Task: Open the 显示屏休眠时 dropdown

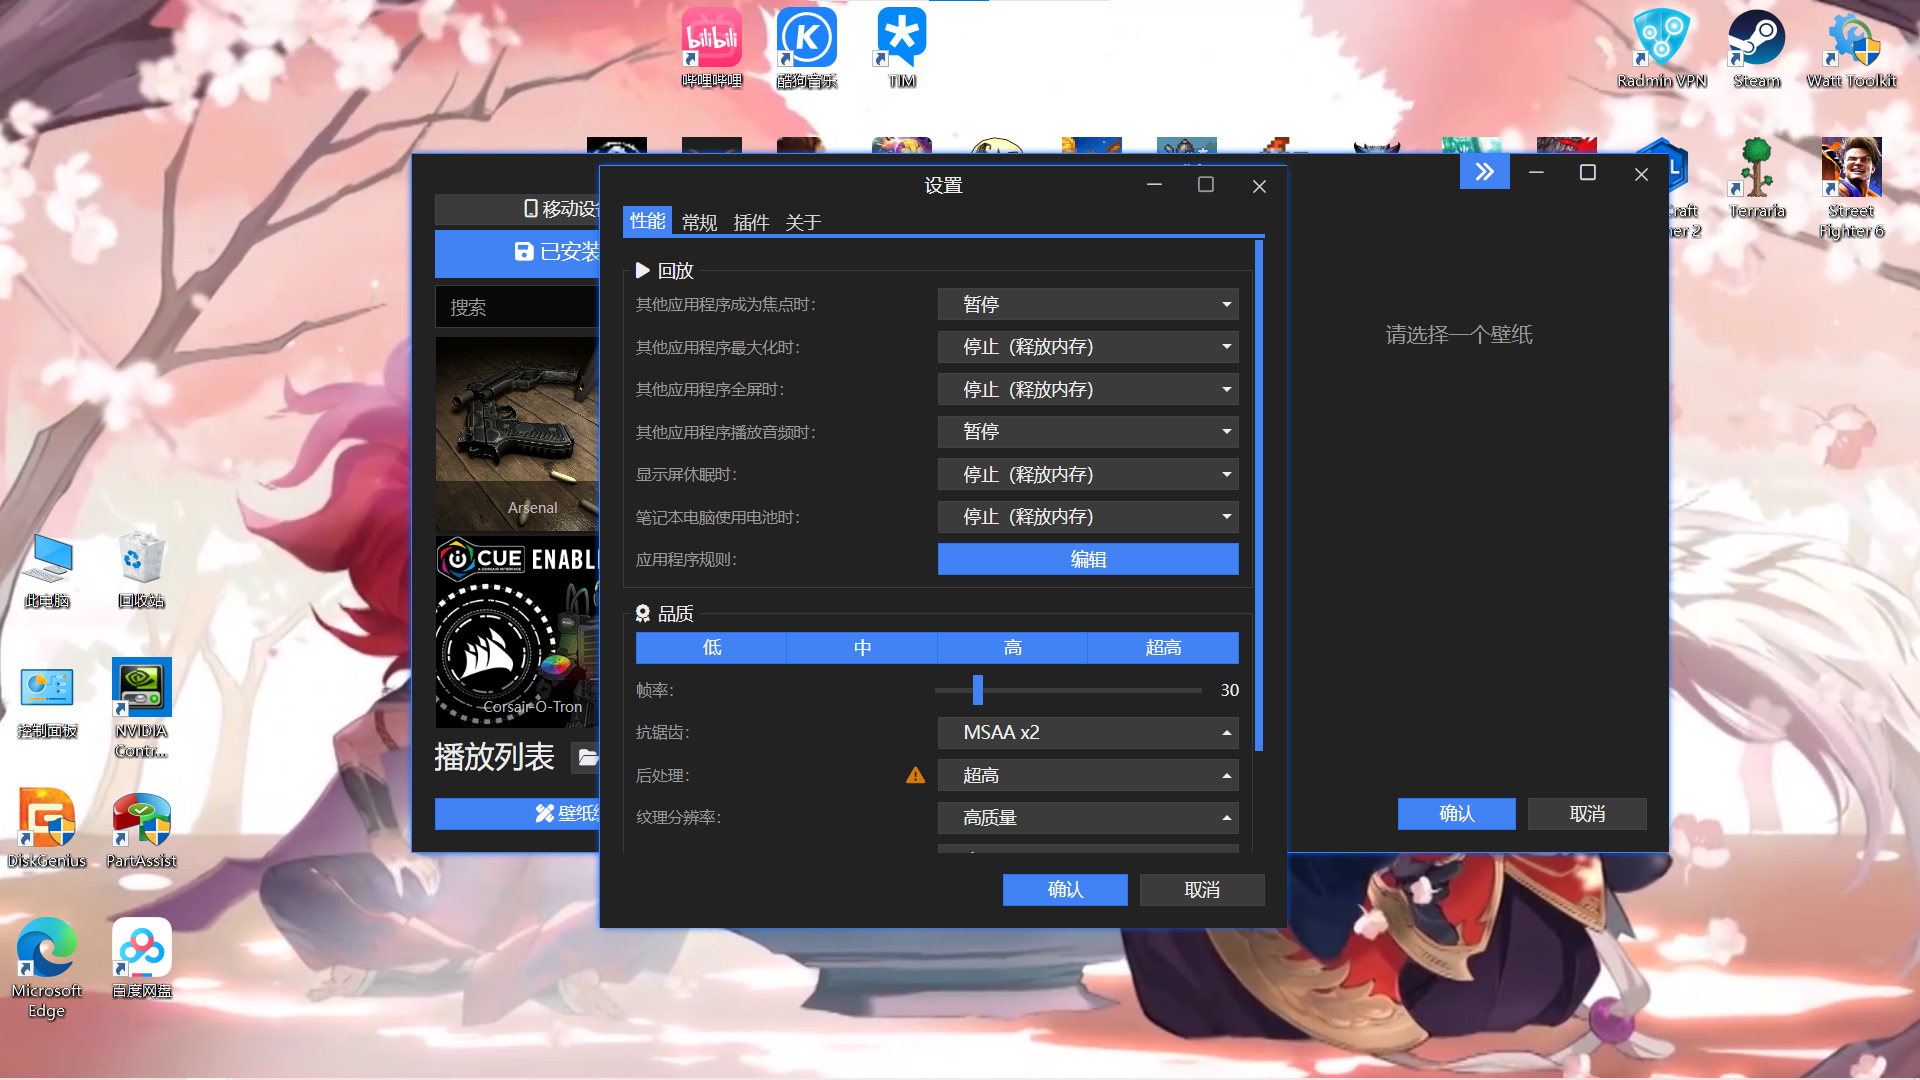Action: pyautogui.click(x=1088, y=474)
